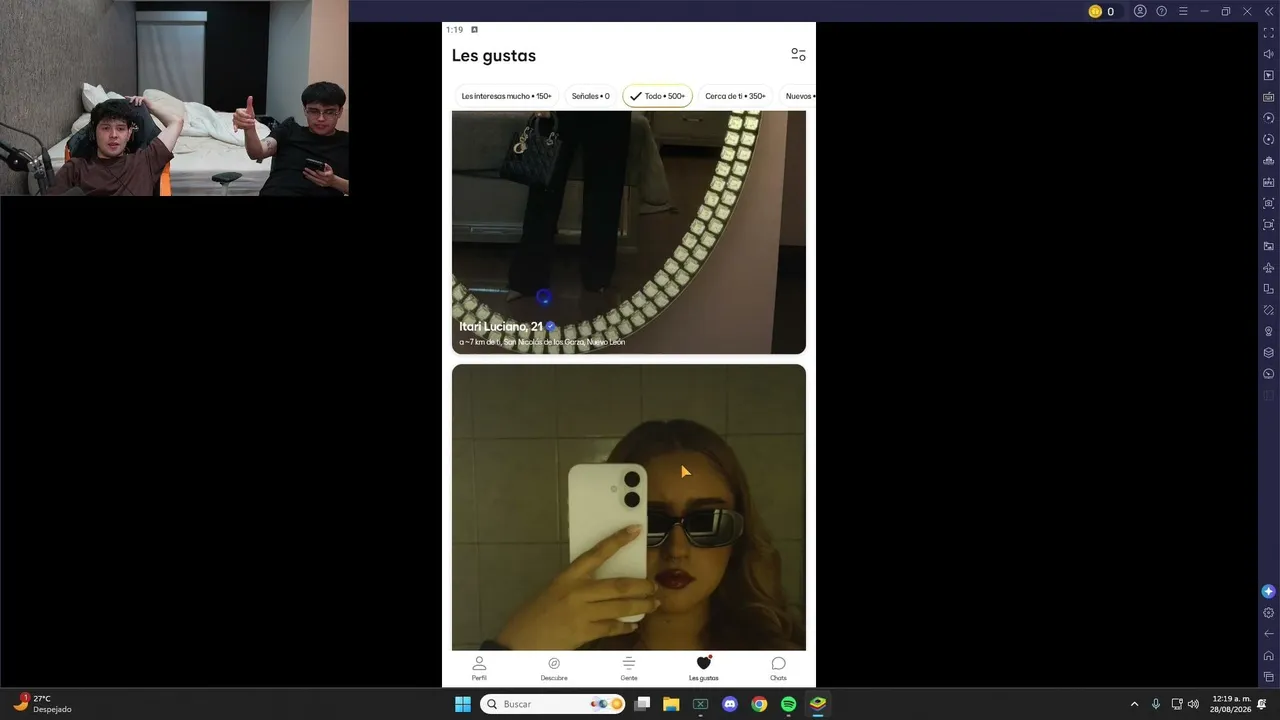Image resolution: width=1280 pixels, height=720 pixels.
Task: Click the cursor lock icon in the sidebar
Action: pyautogui.click(x=1269, y=76)
